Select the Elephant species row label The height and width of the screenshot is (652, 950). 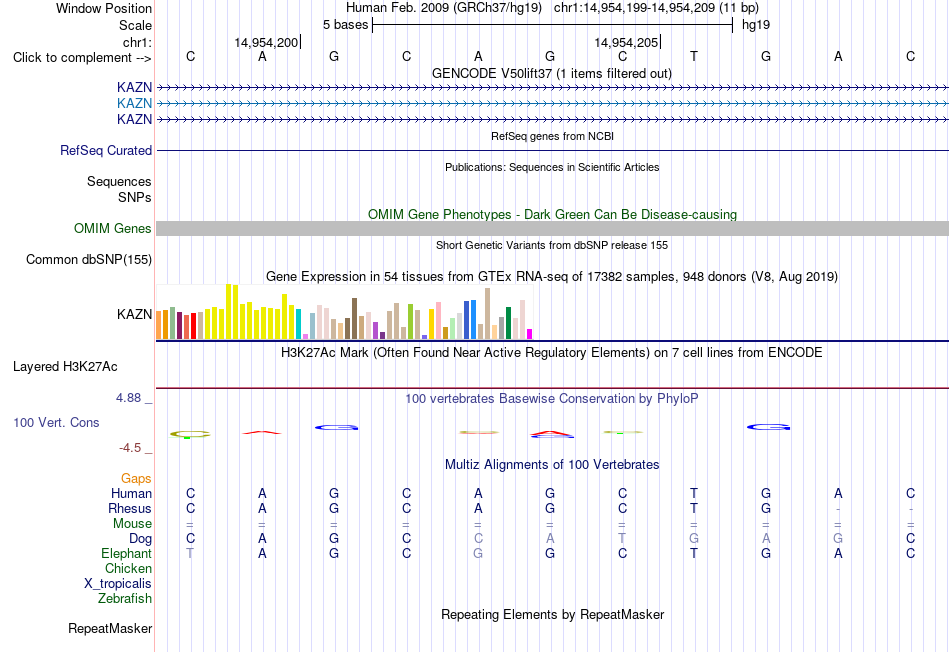click(x=126, y=553)
